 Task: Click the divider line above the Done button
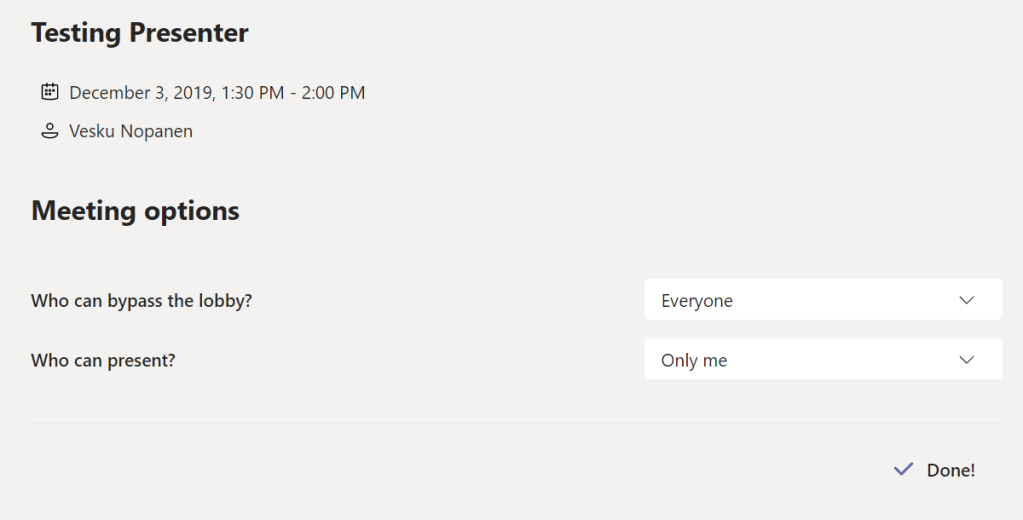tap(516, 424)
